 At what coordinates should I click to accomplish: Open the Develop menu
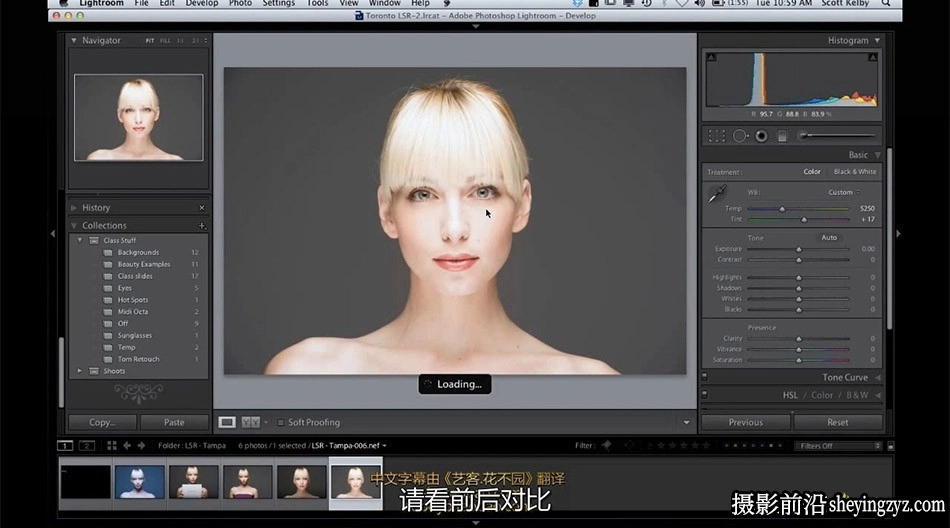tap(202, 3)
